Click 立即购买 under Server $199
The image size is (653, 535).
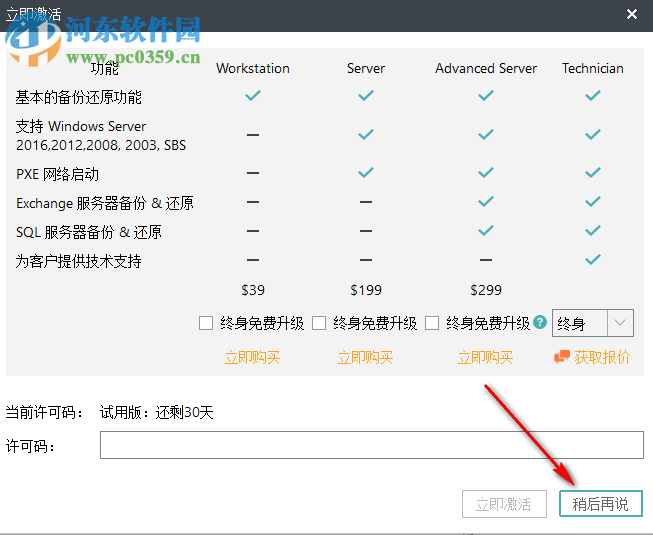point(366,357)
